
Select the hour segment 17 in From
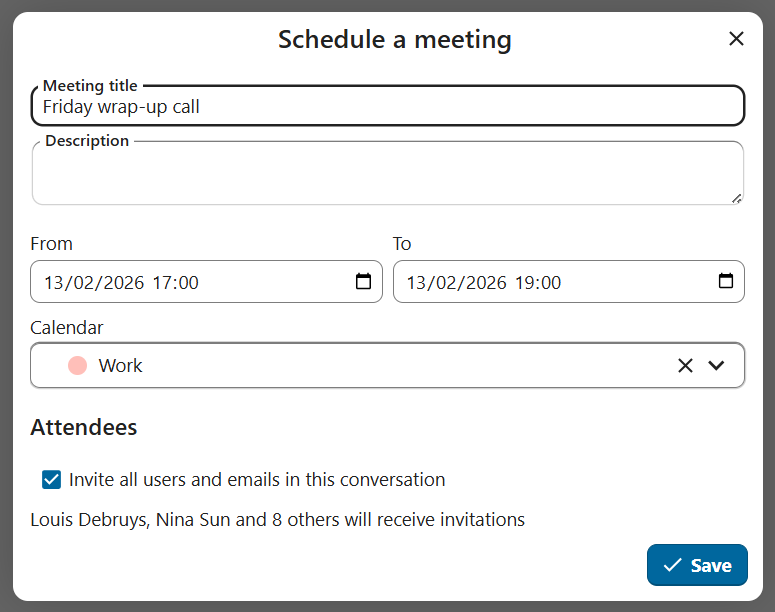(161, 283)
